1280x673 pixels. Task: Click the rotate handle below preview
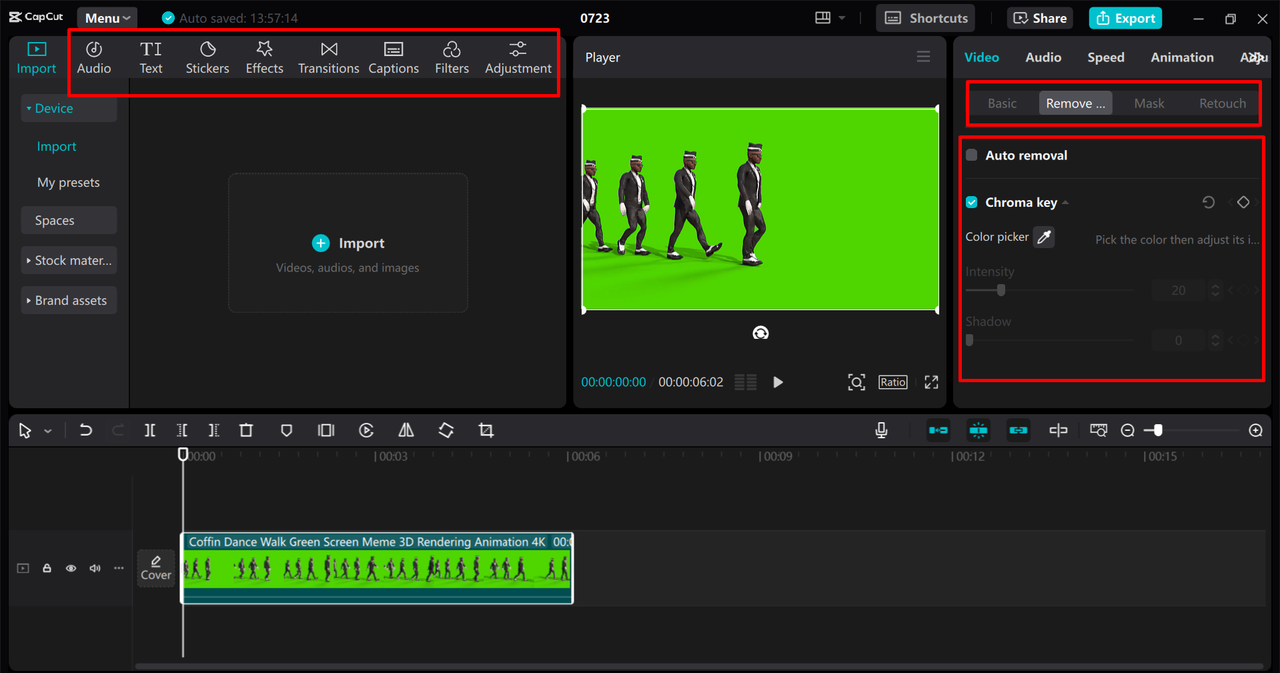(x=760, y=333)
